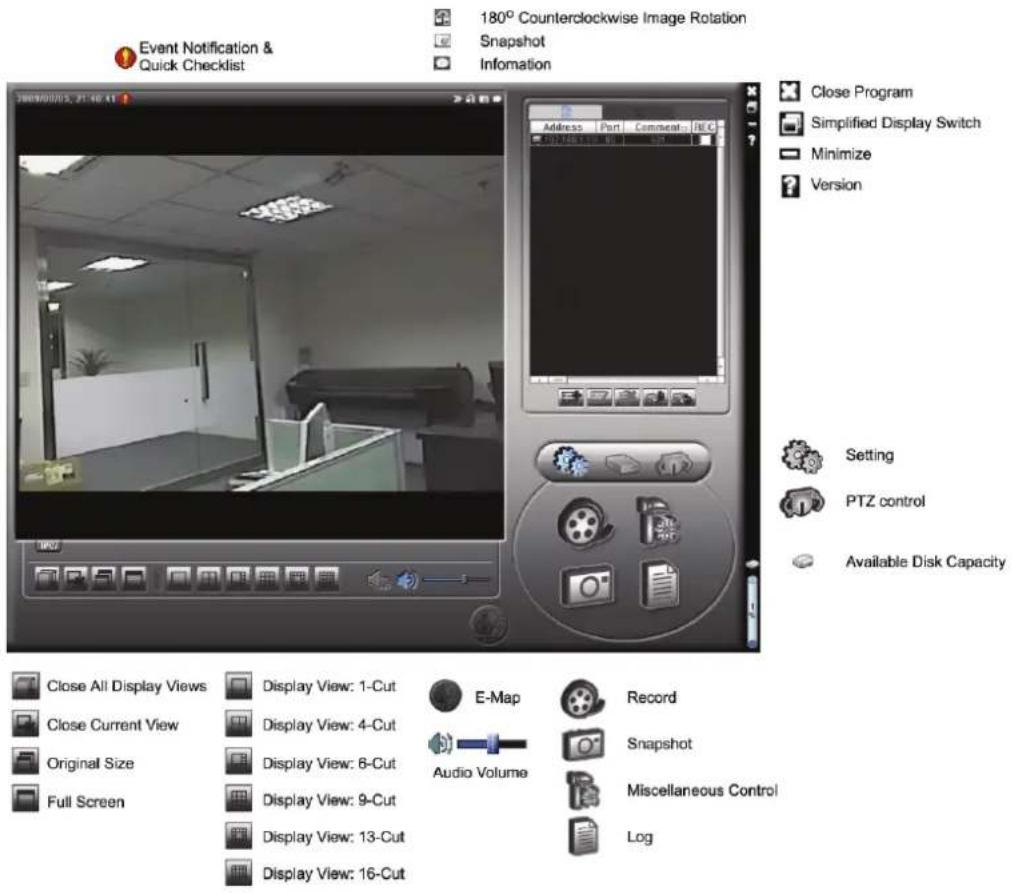Select Original Size icon in the viewer toolbar

[x=105, y=578]
